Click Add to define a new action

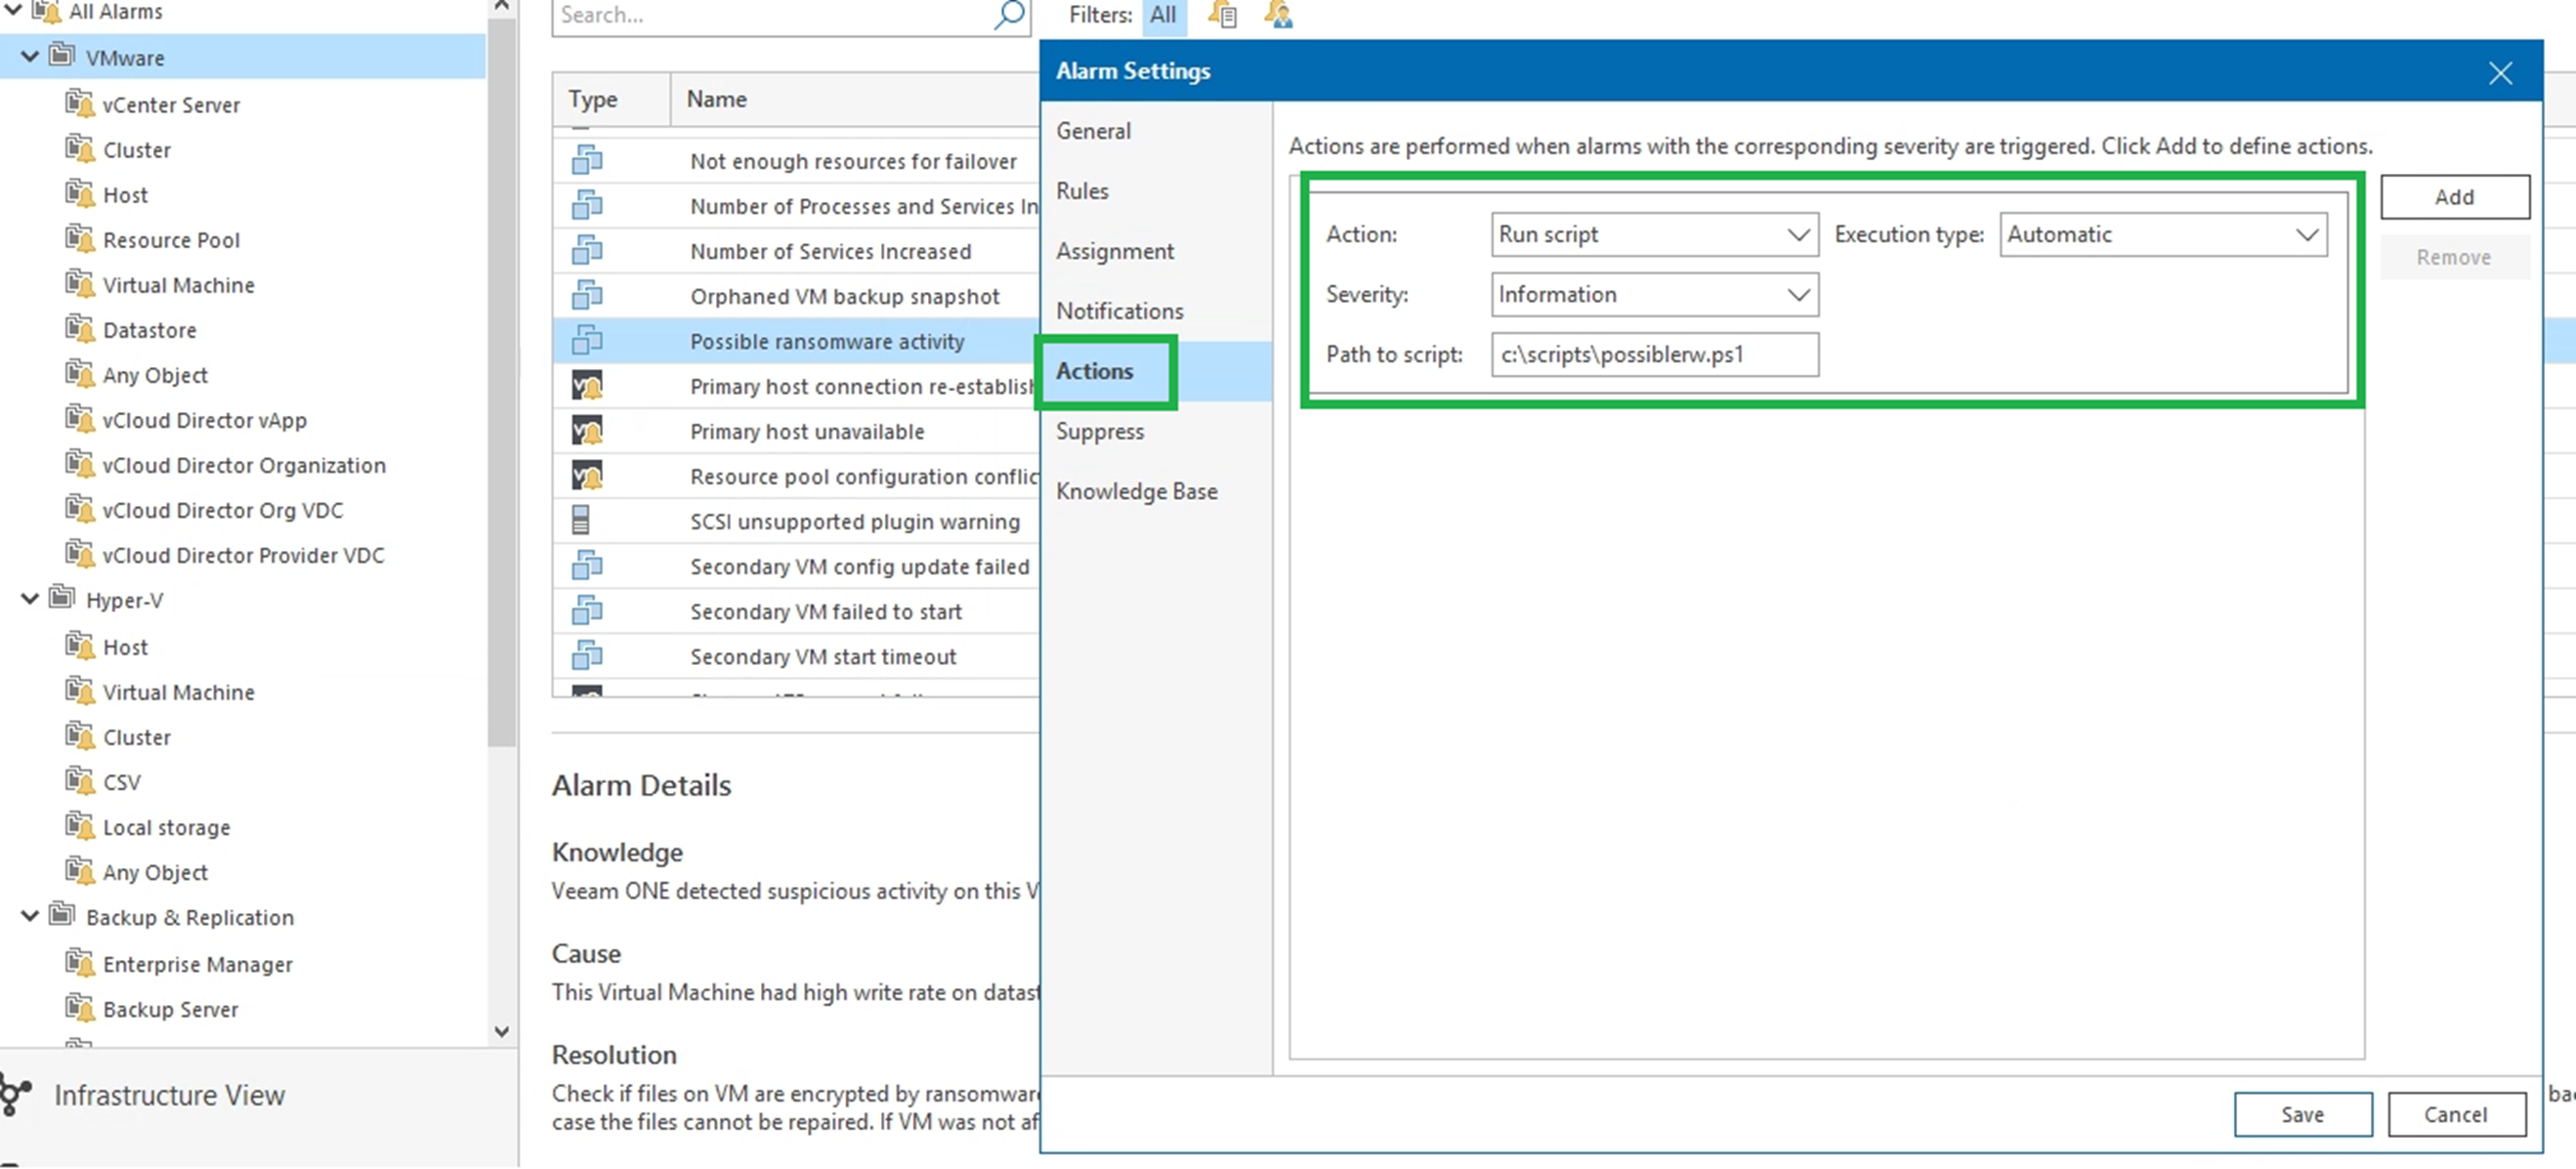pos(2454,197)
